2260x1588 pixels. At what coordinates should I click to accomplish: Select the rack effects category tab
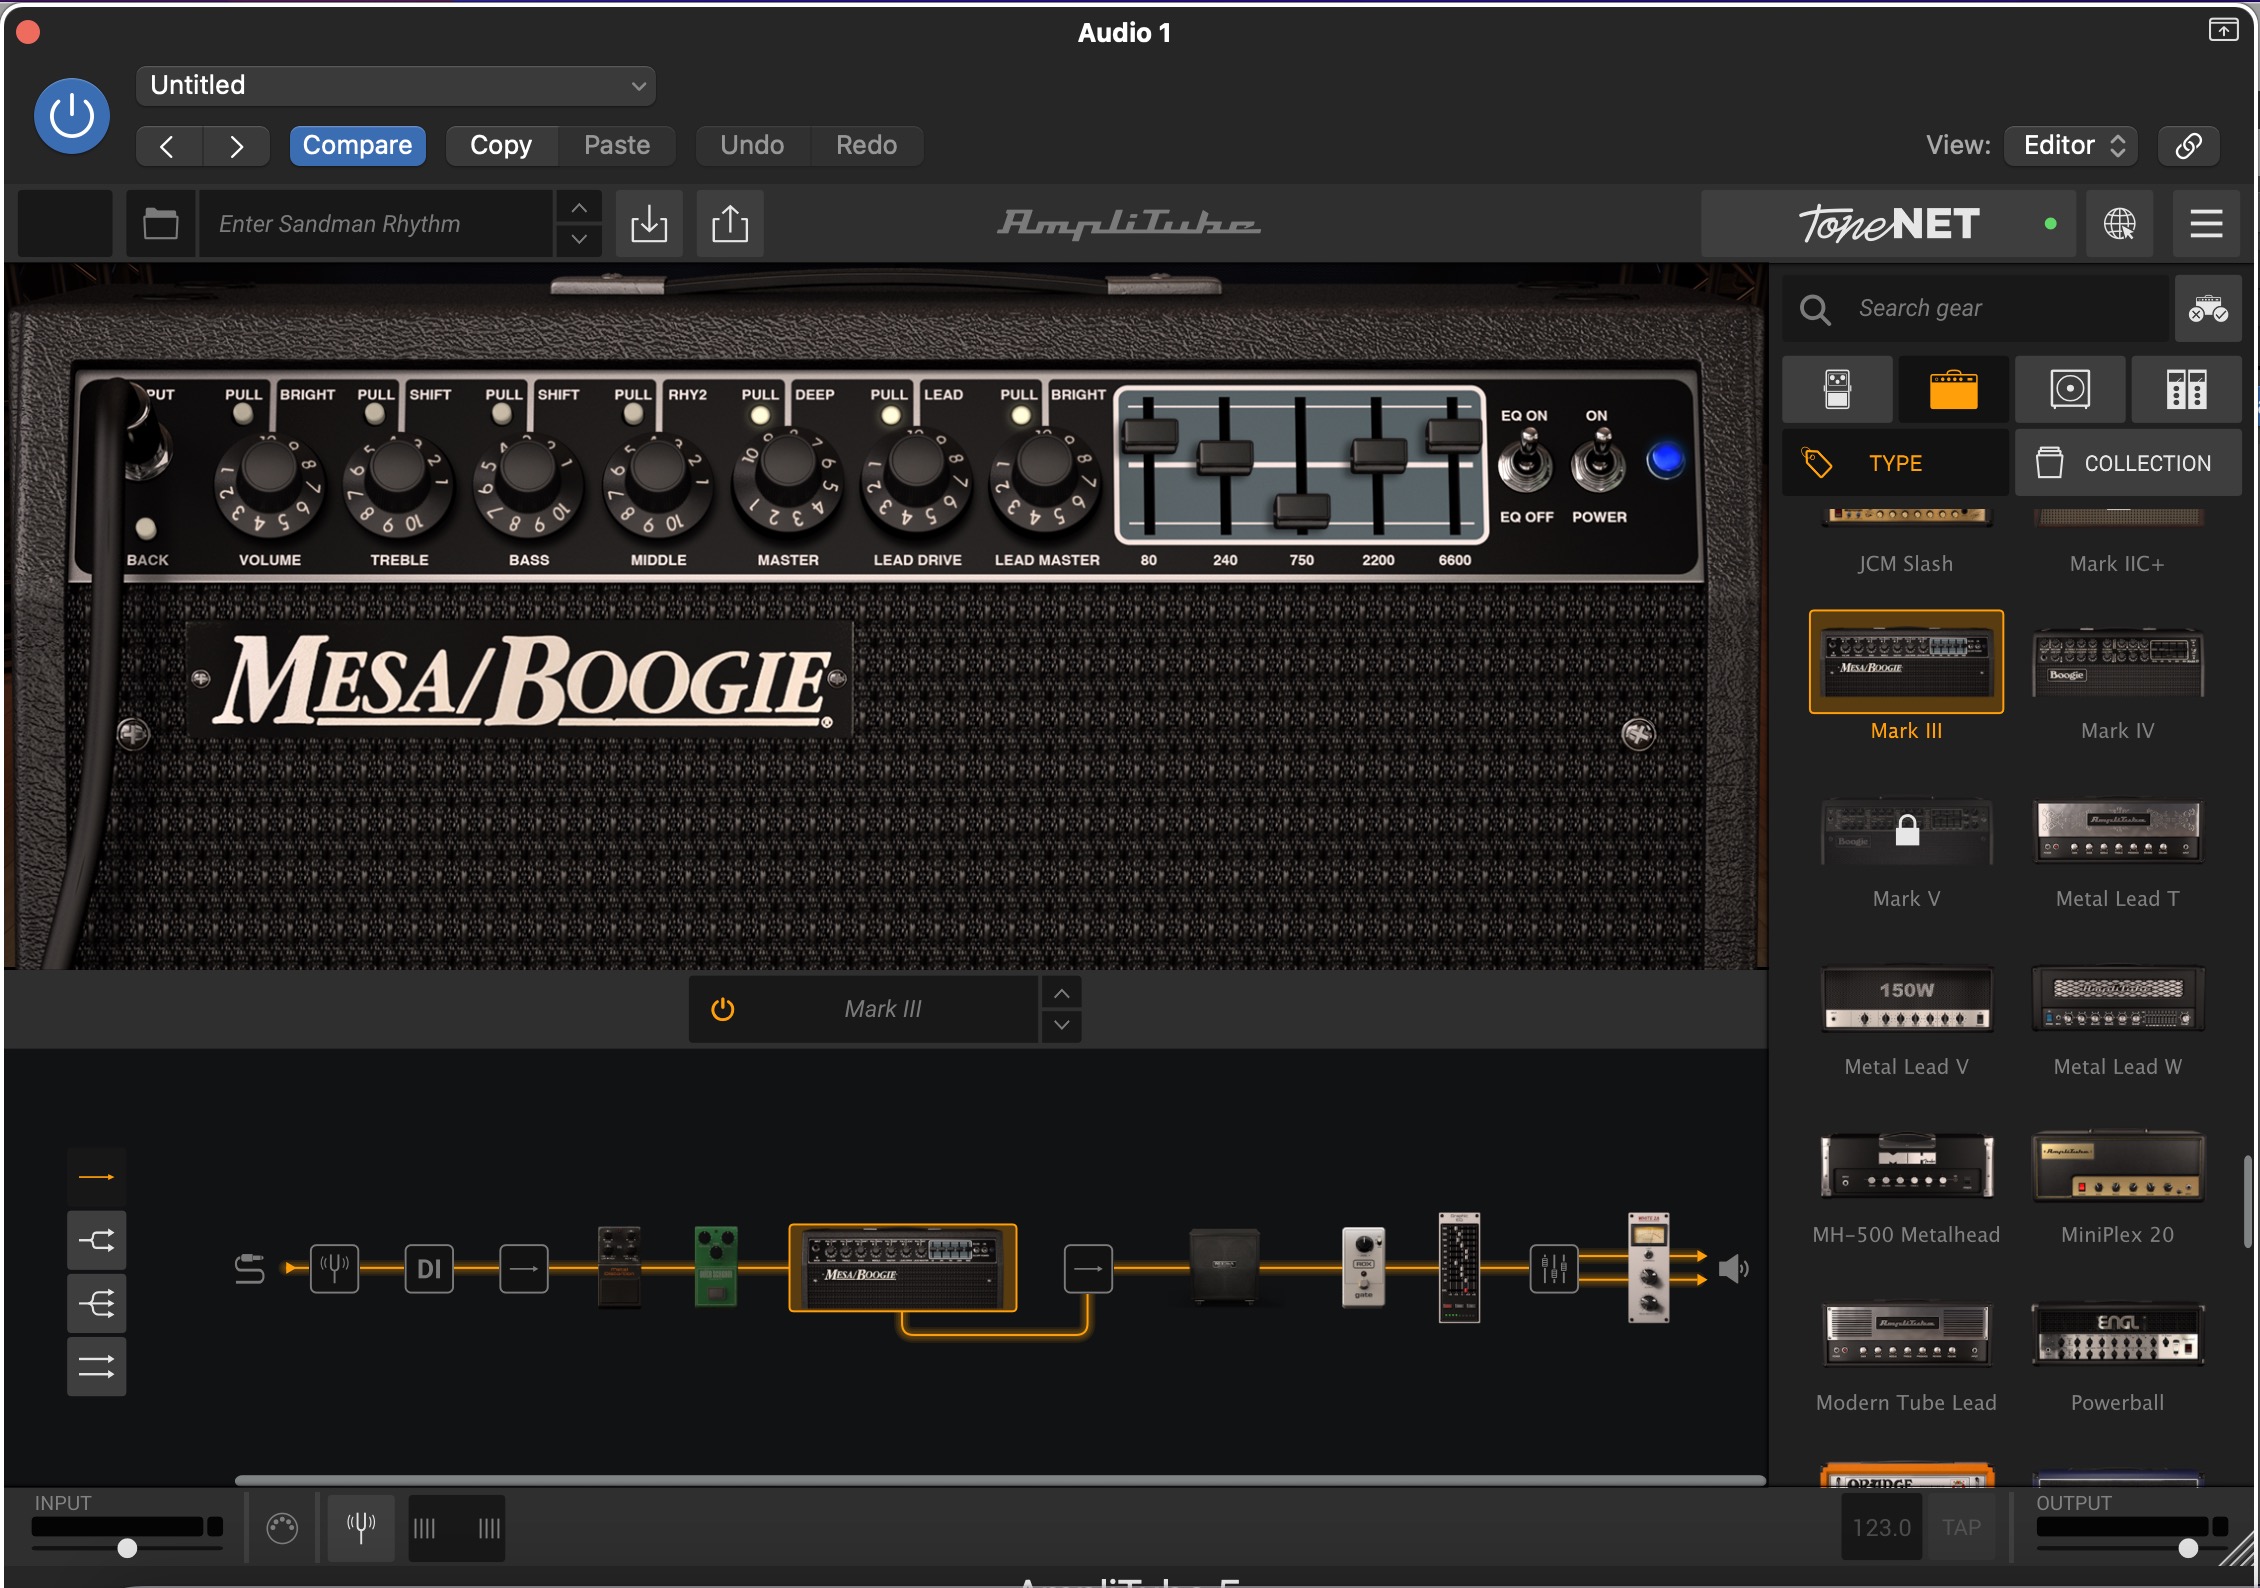[x=2186, y=389]
